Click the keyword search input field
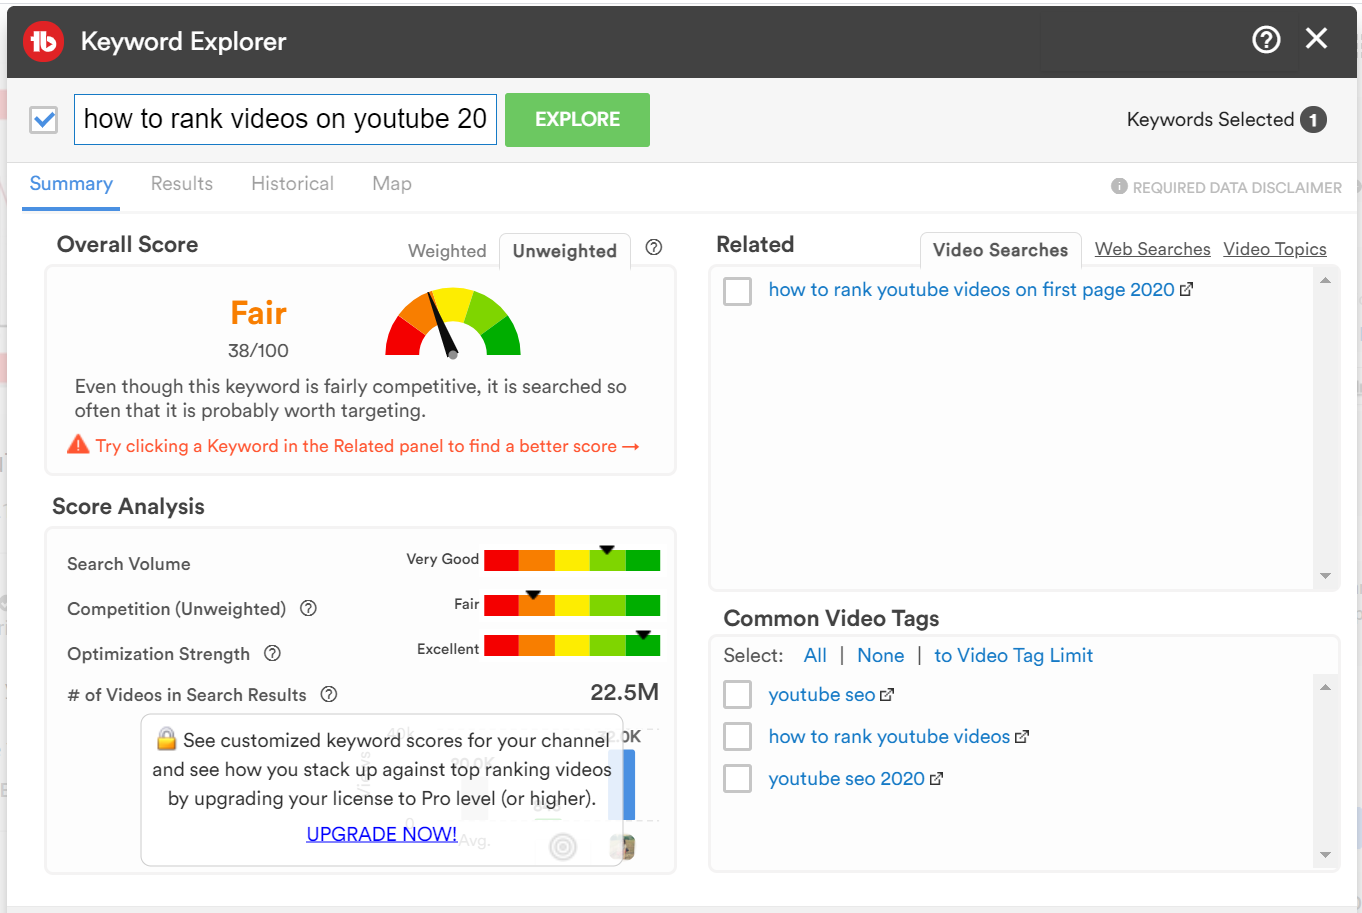 [x=285, y=119]
